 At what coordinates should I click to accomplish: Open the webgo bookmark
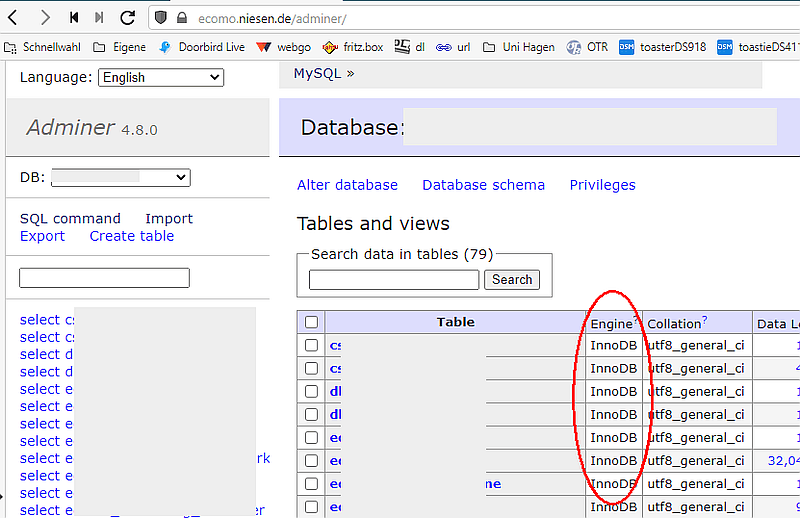pos(284,47)
